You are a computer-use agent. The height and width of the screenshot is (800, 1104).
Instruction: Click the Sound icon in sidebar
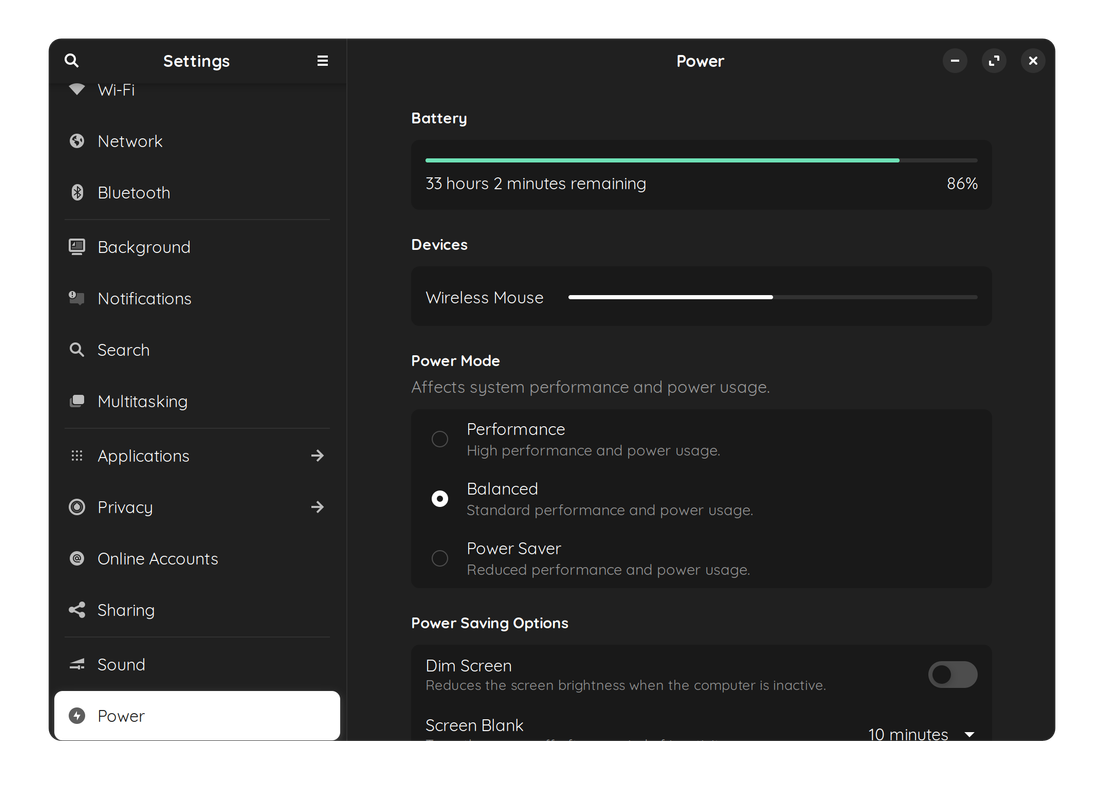[77, 664]
